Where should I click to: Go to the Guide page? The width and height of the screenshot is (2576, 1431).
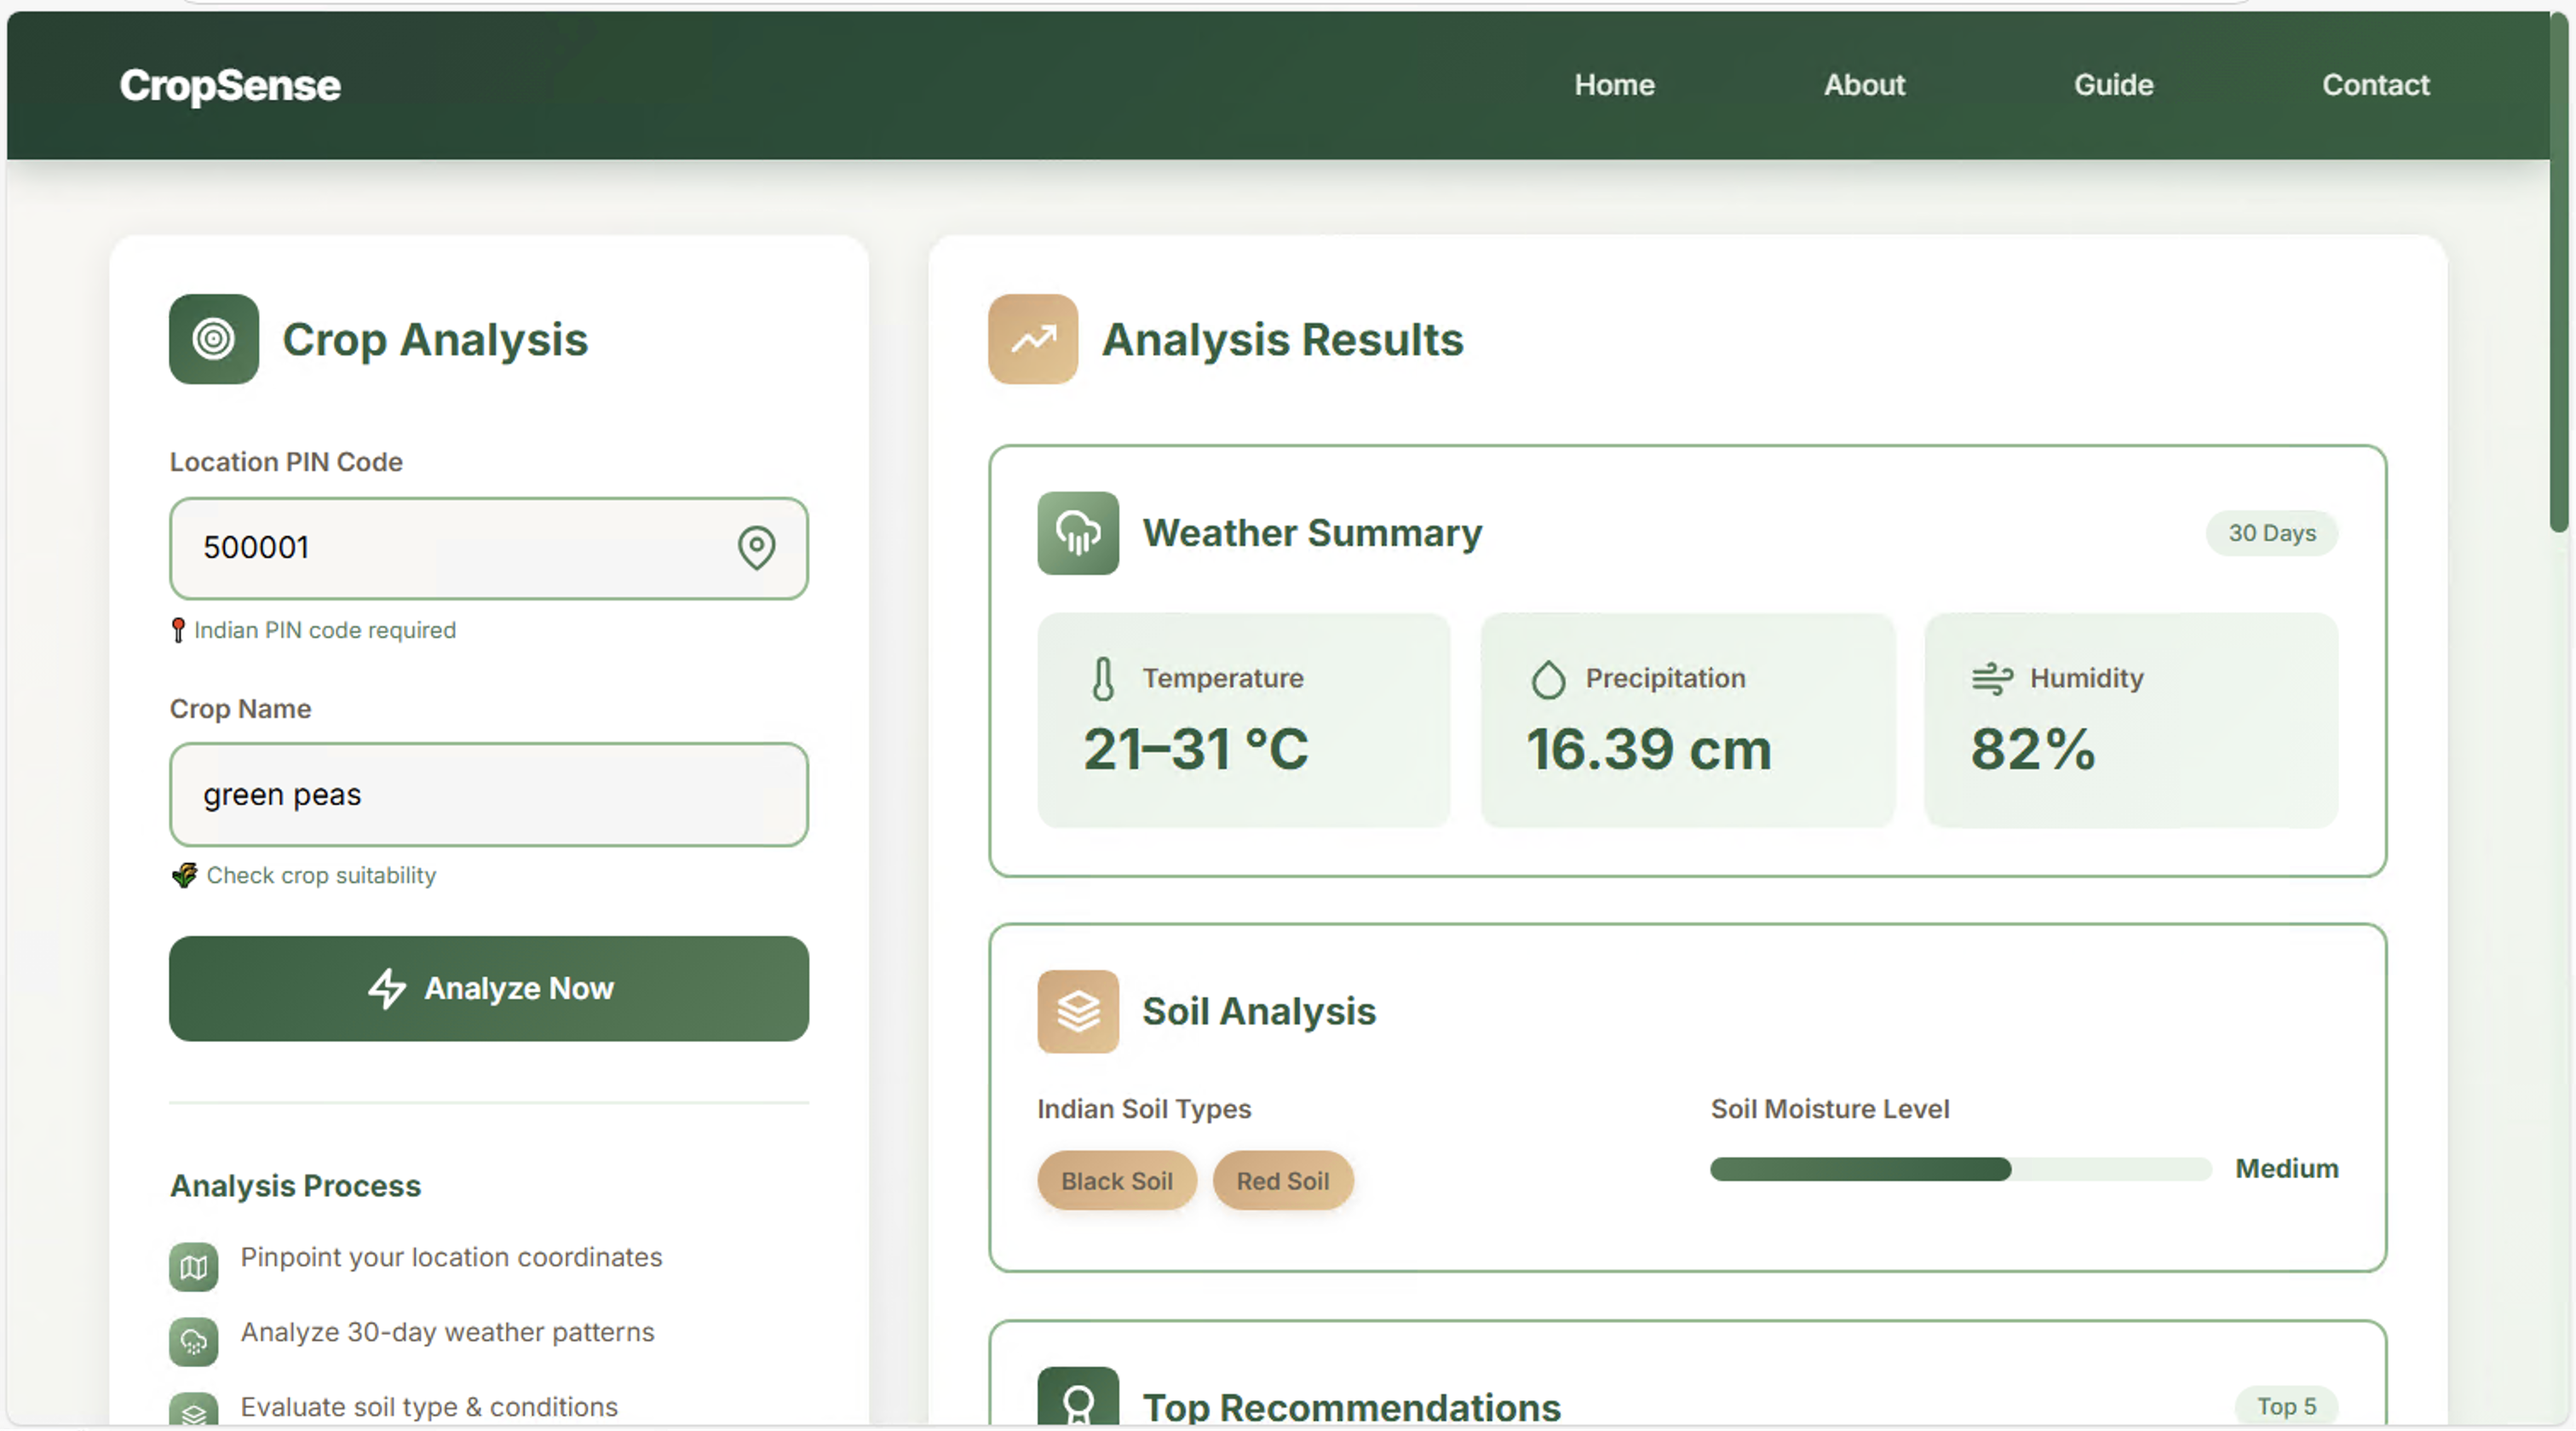(x=2113, y=85)
